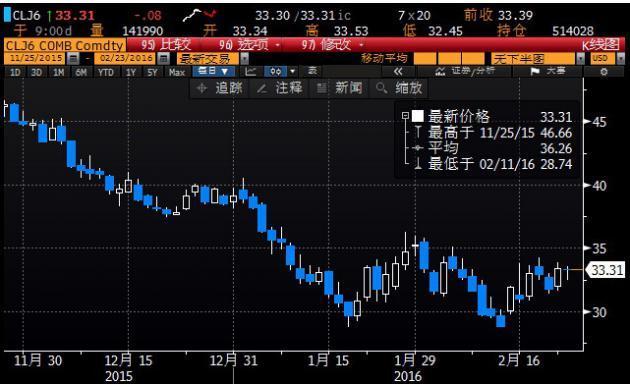Screen dimensions: 630x388
Task: Open securities/analysis chart icon
Action: (x=440, y=71)
